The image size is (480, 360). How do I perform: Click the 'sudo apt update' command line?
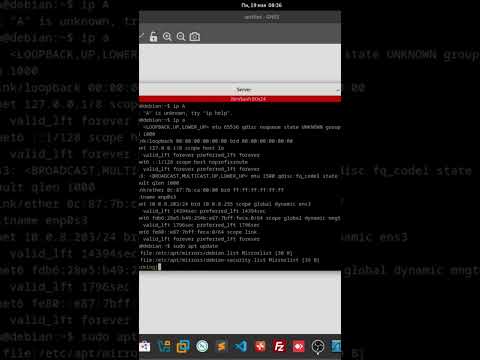tap(179, 246)
